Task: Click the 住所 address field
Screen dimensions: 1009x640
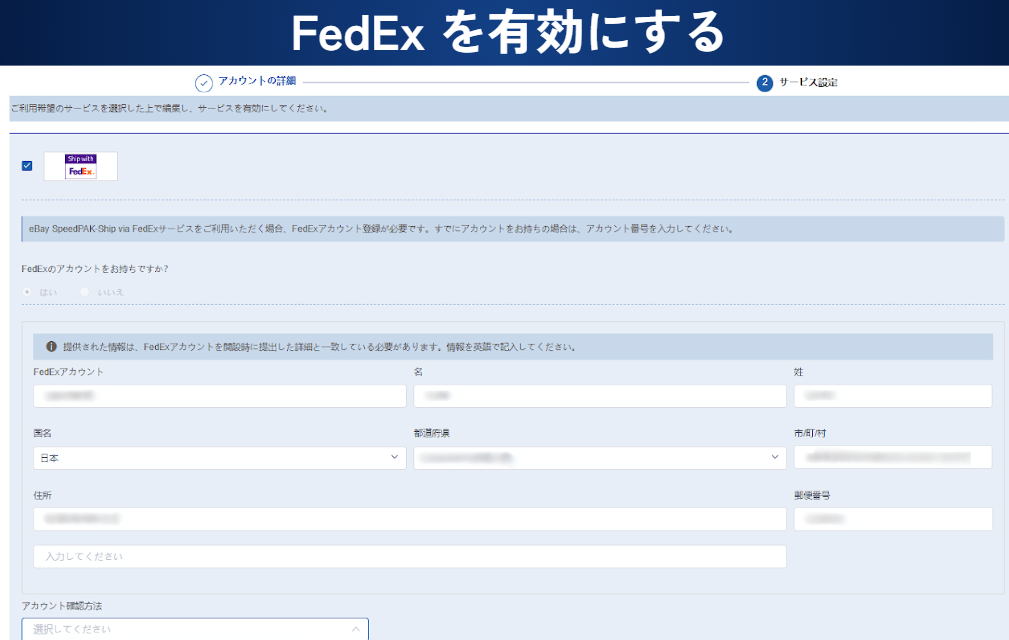Action: [409, 519]
